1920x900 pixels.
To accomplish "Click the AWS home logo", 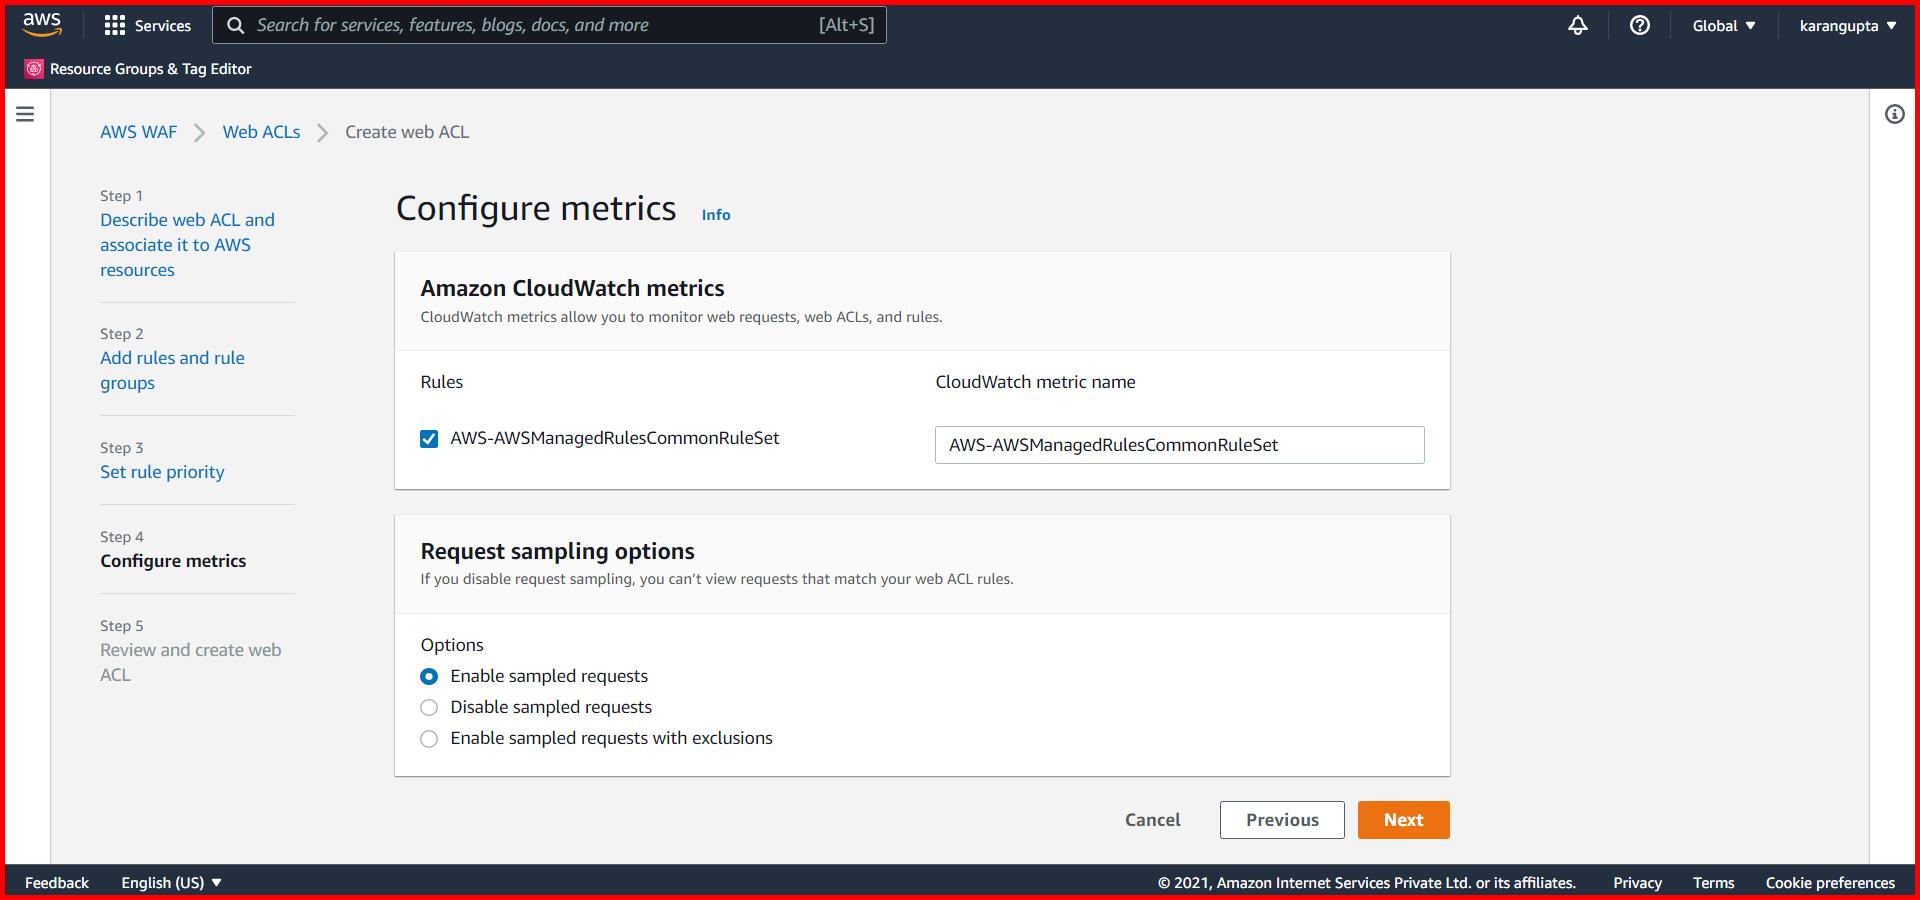I will (39, 24).
